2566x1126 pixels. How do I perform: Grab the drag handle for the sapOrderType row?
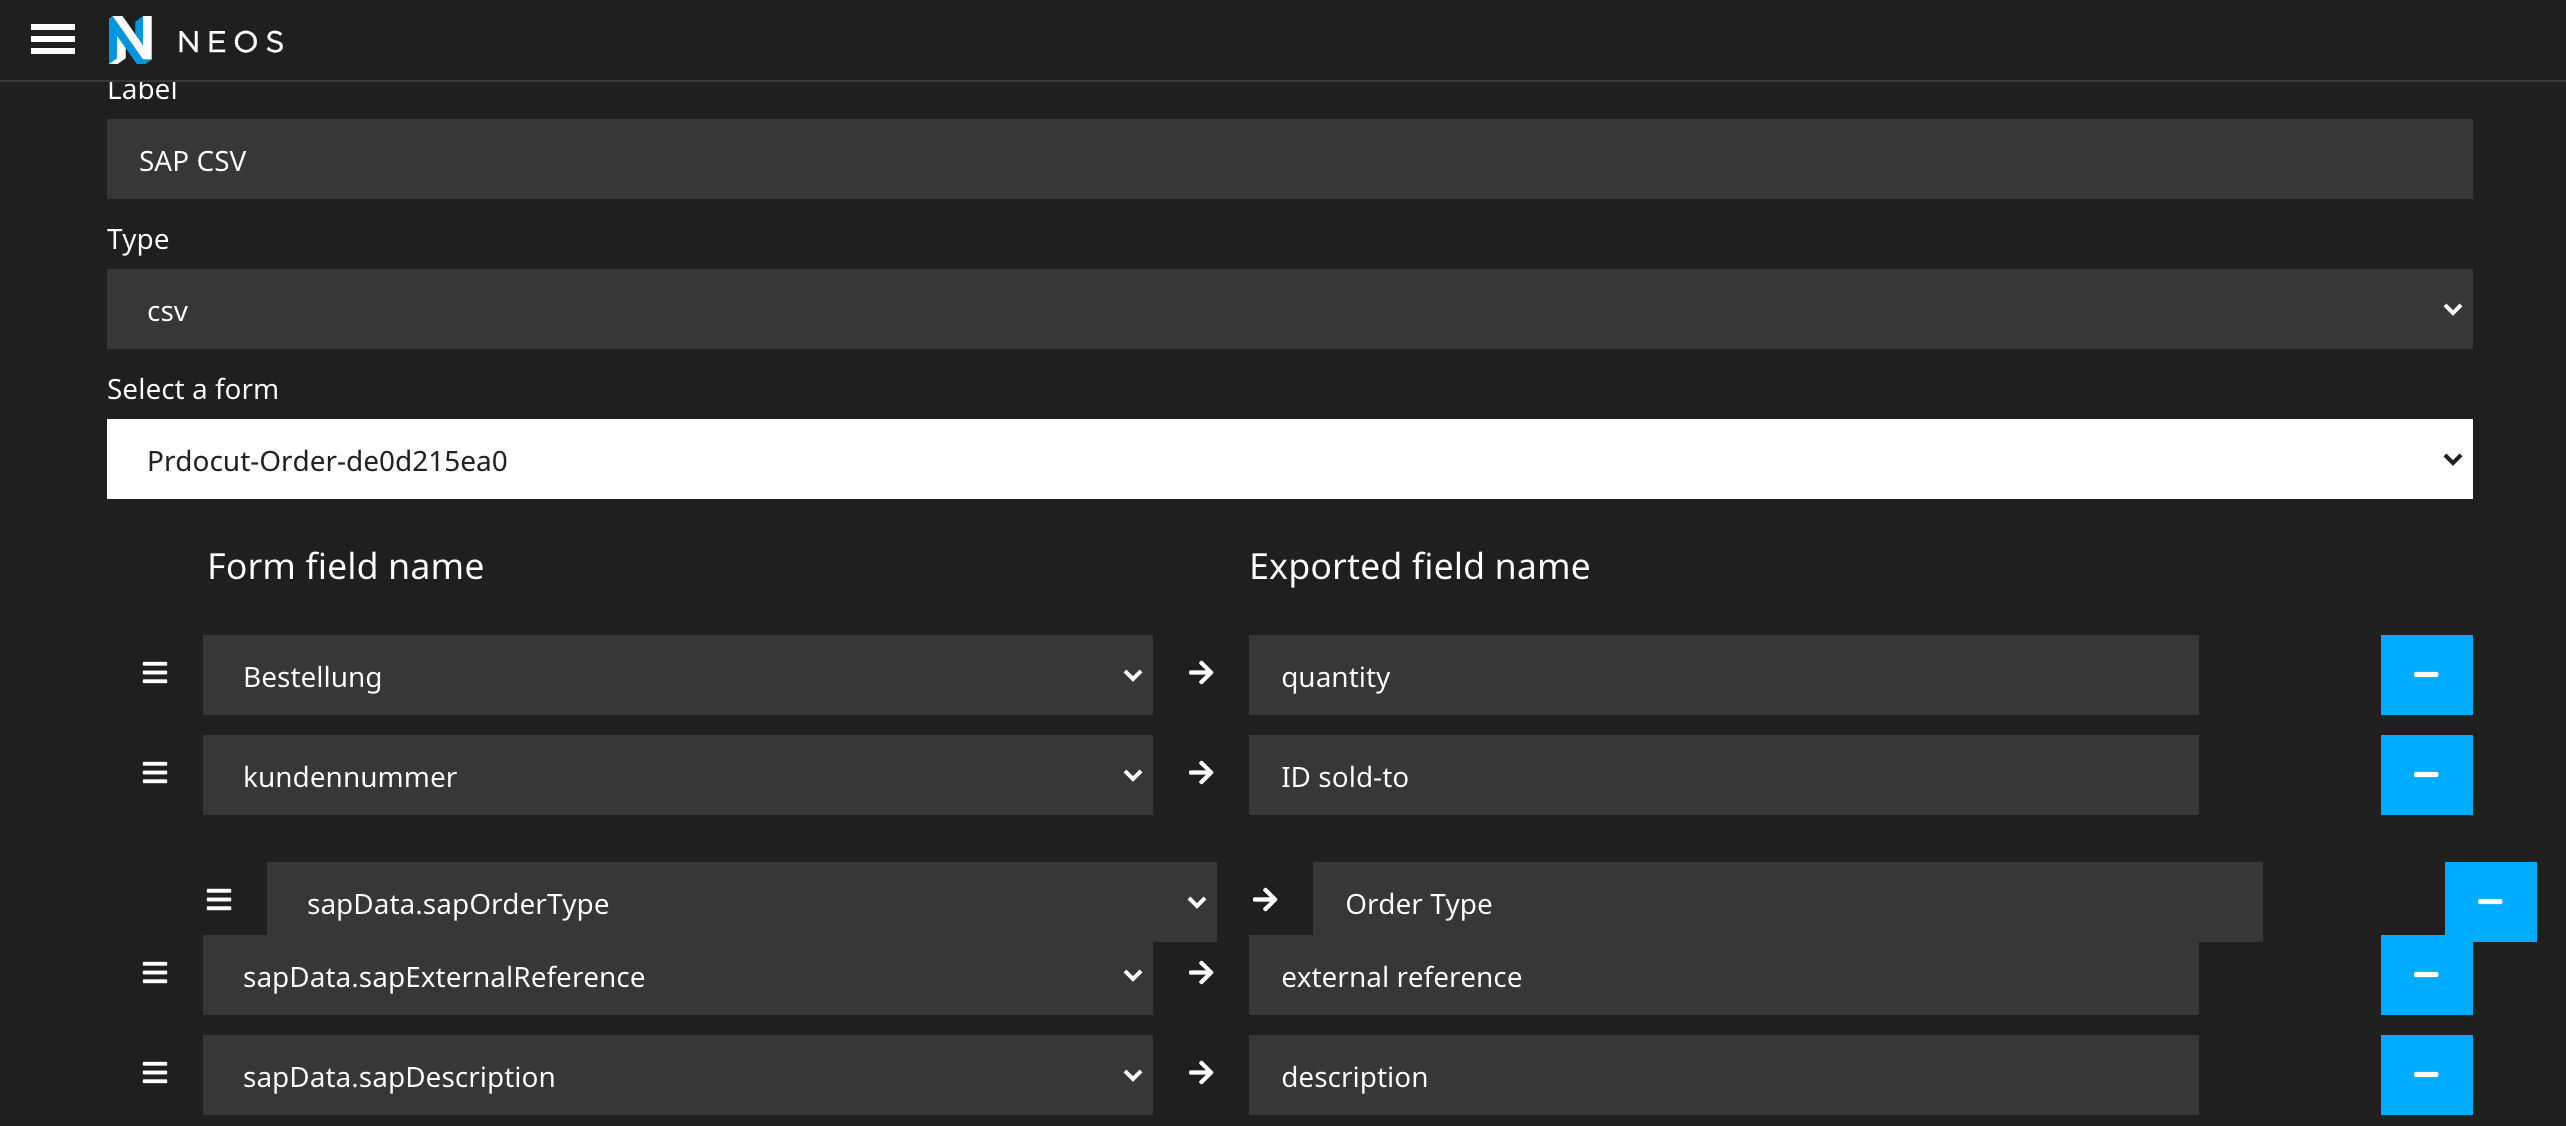coord(219,900)
